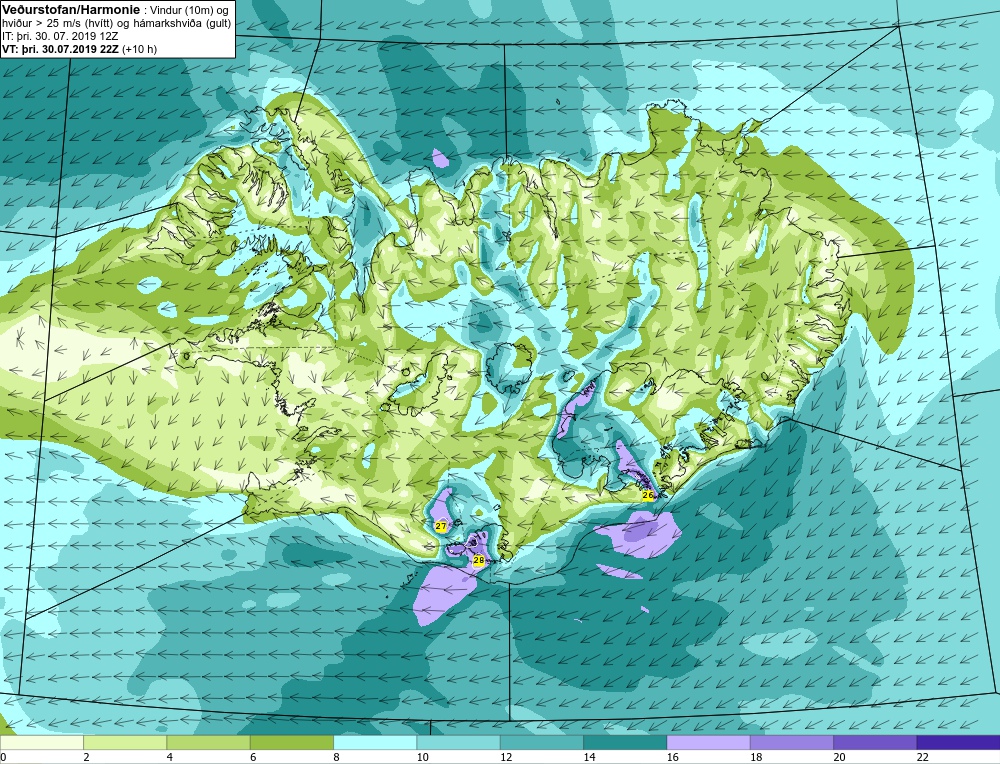Click the legend scale value 8
Image resolution: width=1000 pixels, height=764 pixels.
(336, 757)
